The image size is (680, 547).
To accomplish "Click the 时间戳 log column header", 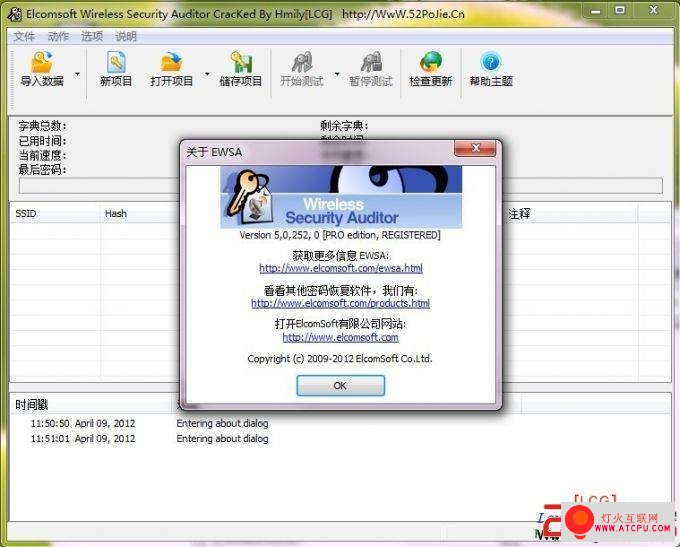I will pos(91,405).
